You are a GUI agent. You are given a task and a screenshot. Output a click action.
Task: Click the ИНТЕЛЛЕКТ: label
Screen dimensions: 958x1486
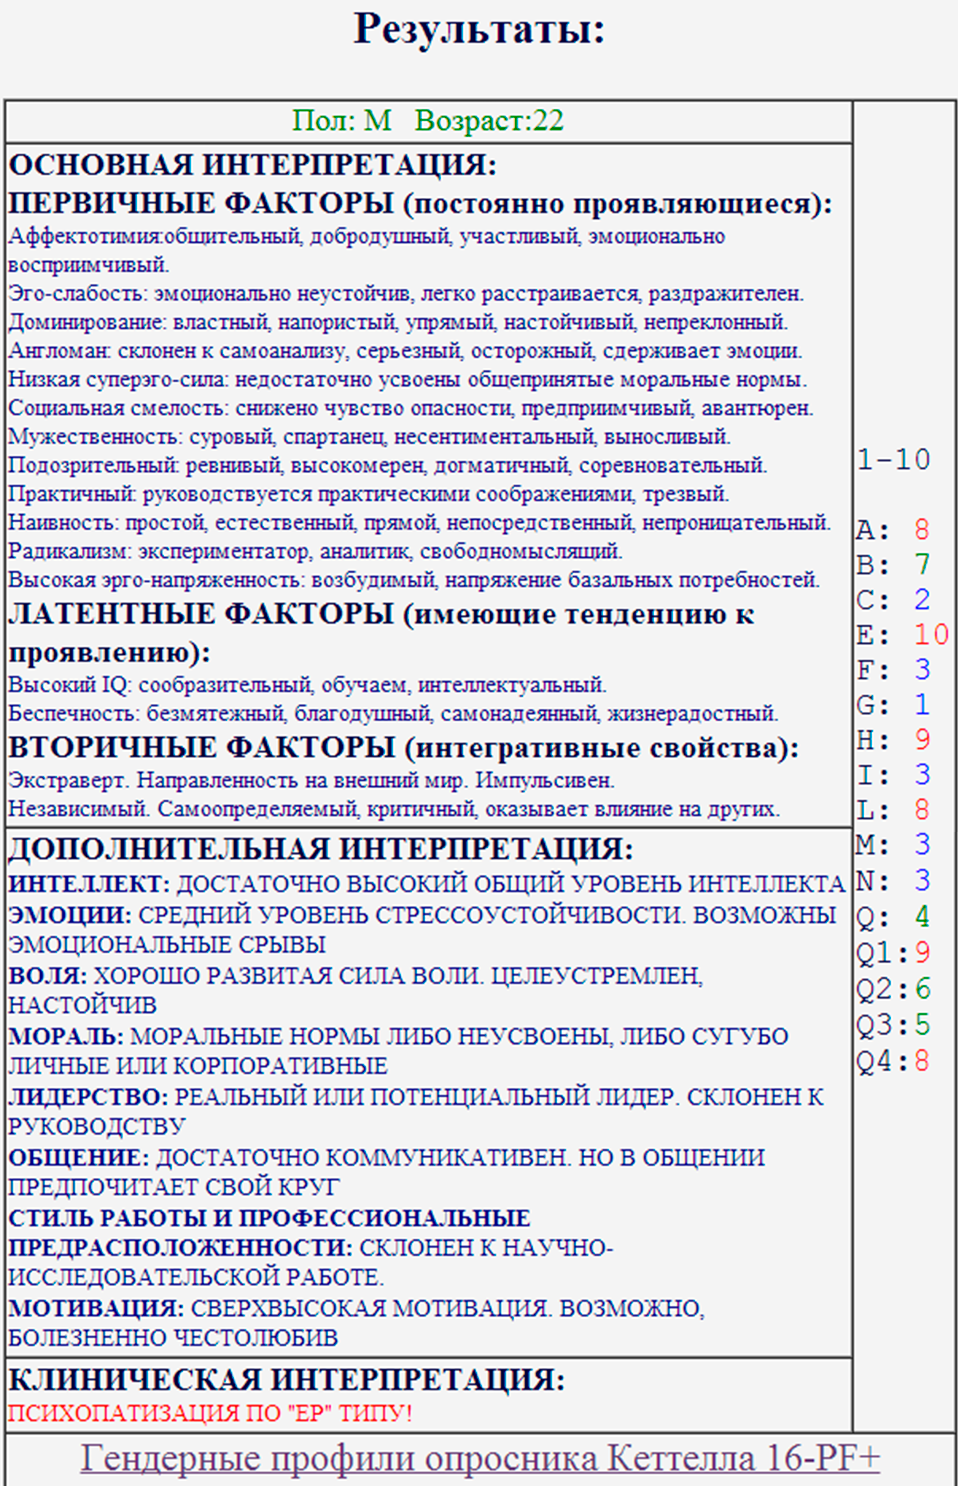pos(89,884)
